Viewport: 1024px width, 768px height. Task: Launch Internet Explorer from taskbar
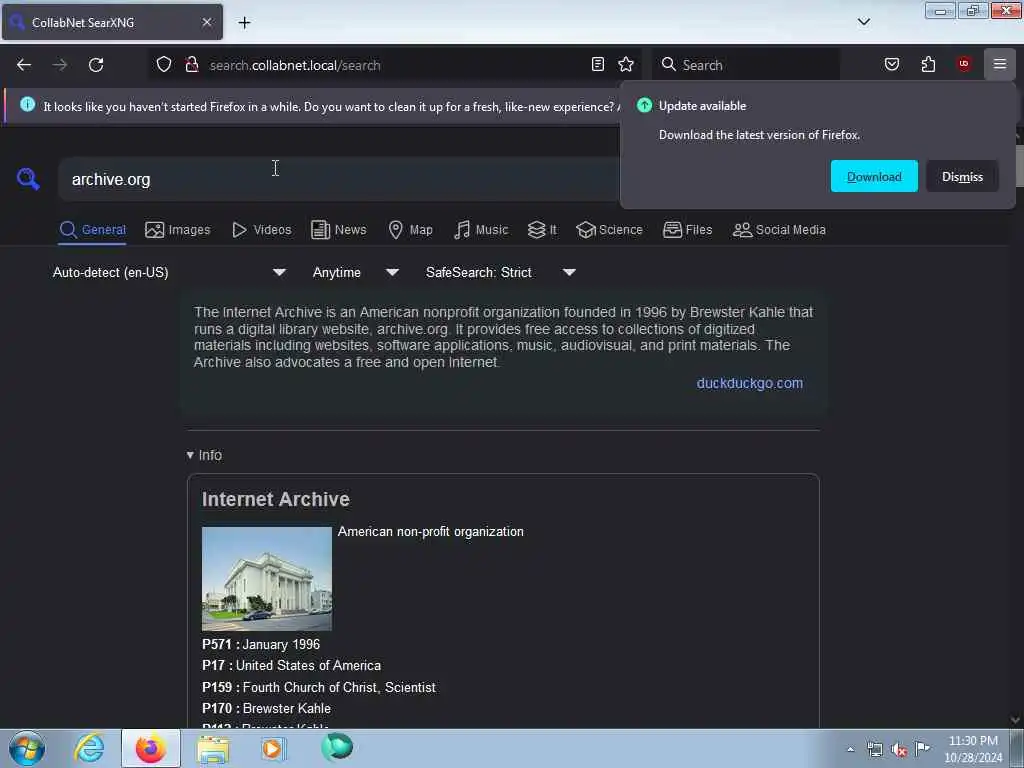[x=89, y=748]
